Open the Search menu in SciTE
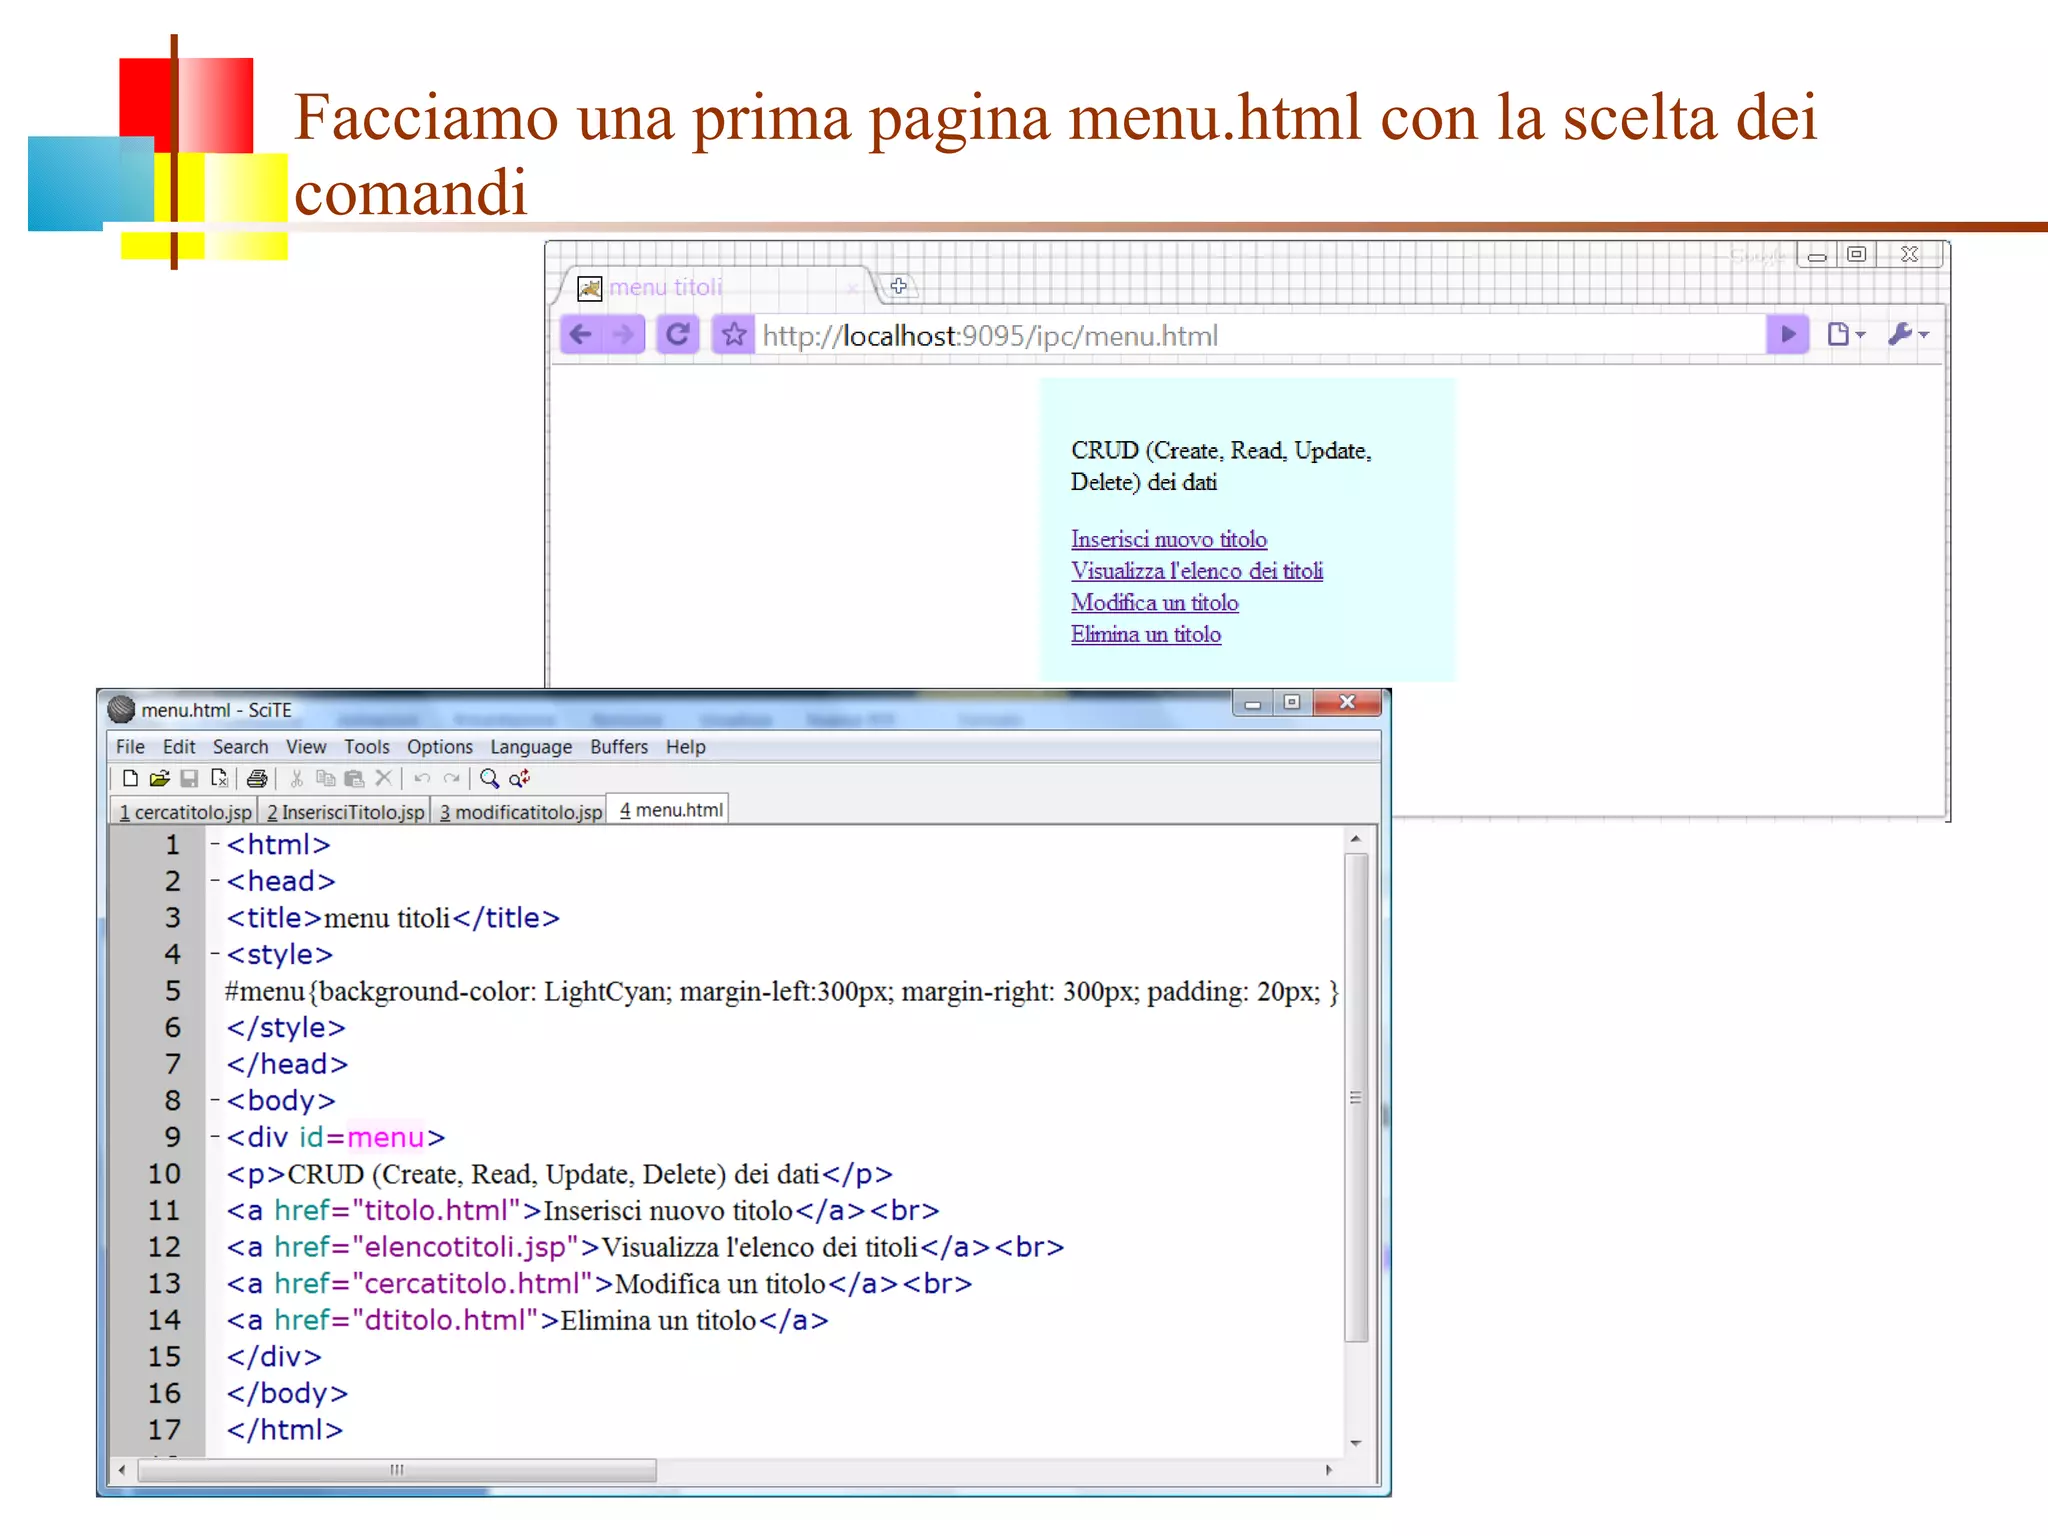Viewport: 2048px width, 1536px height. click(x=240, y=747)
